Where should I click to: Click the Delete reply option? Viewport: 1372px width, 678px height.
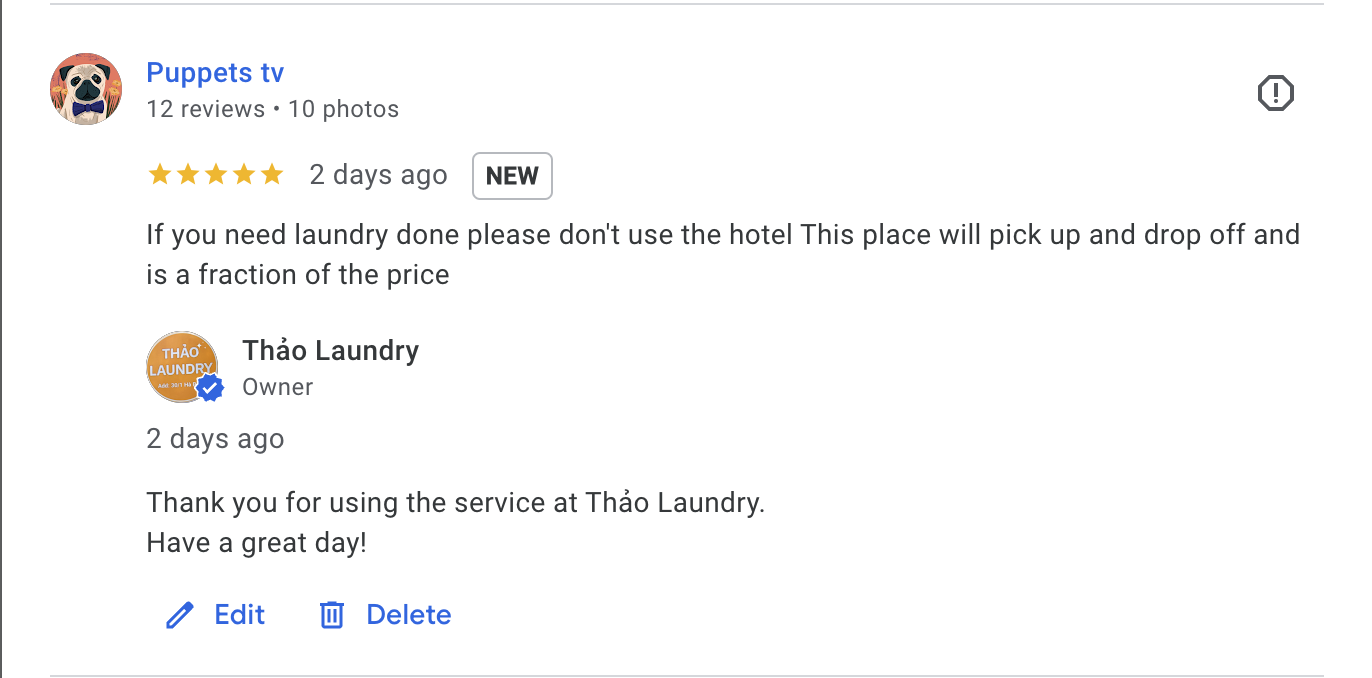409,615
